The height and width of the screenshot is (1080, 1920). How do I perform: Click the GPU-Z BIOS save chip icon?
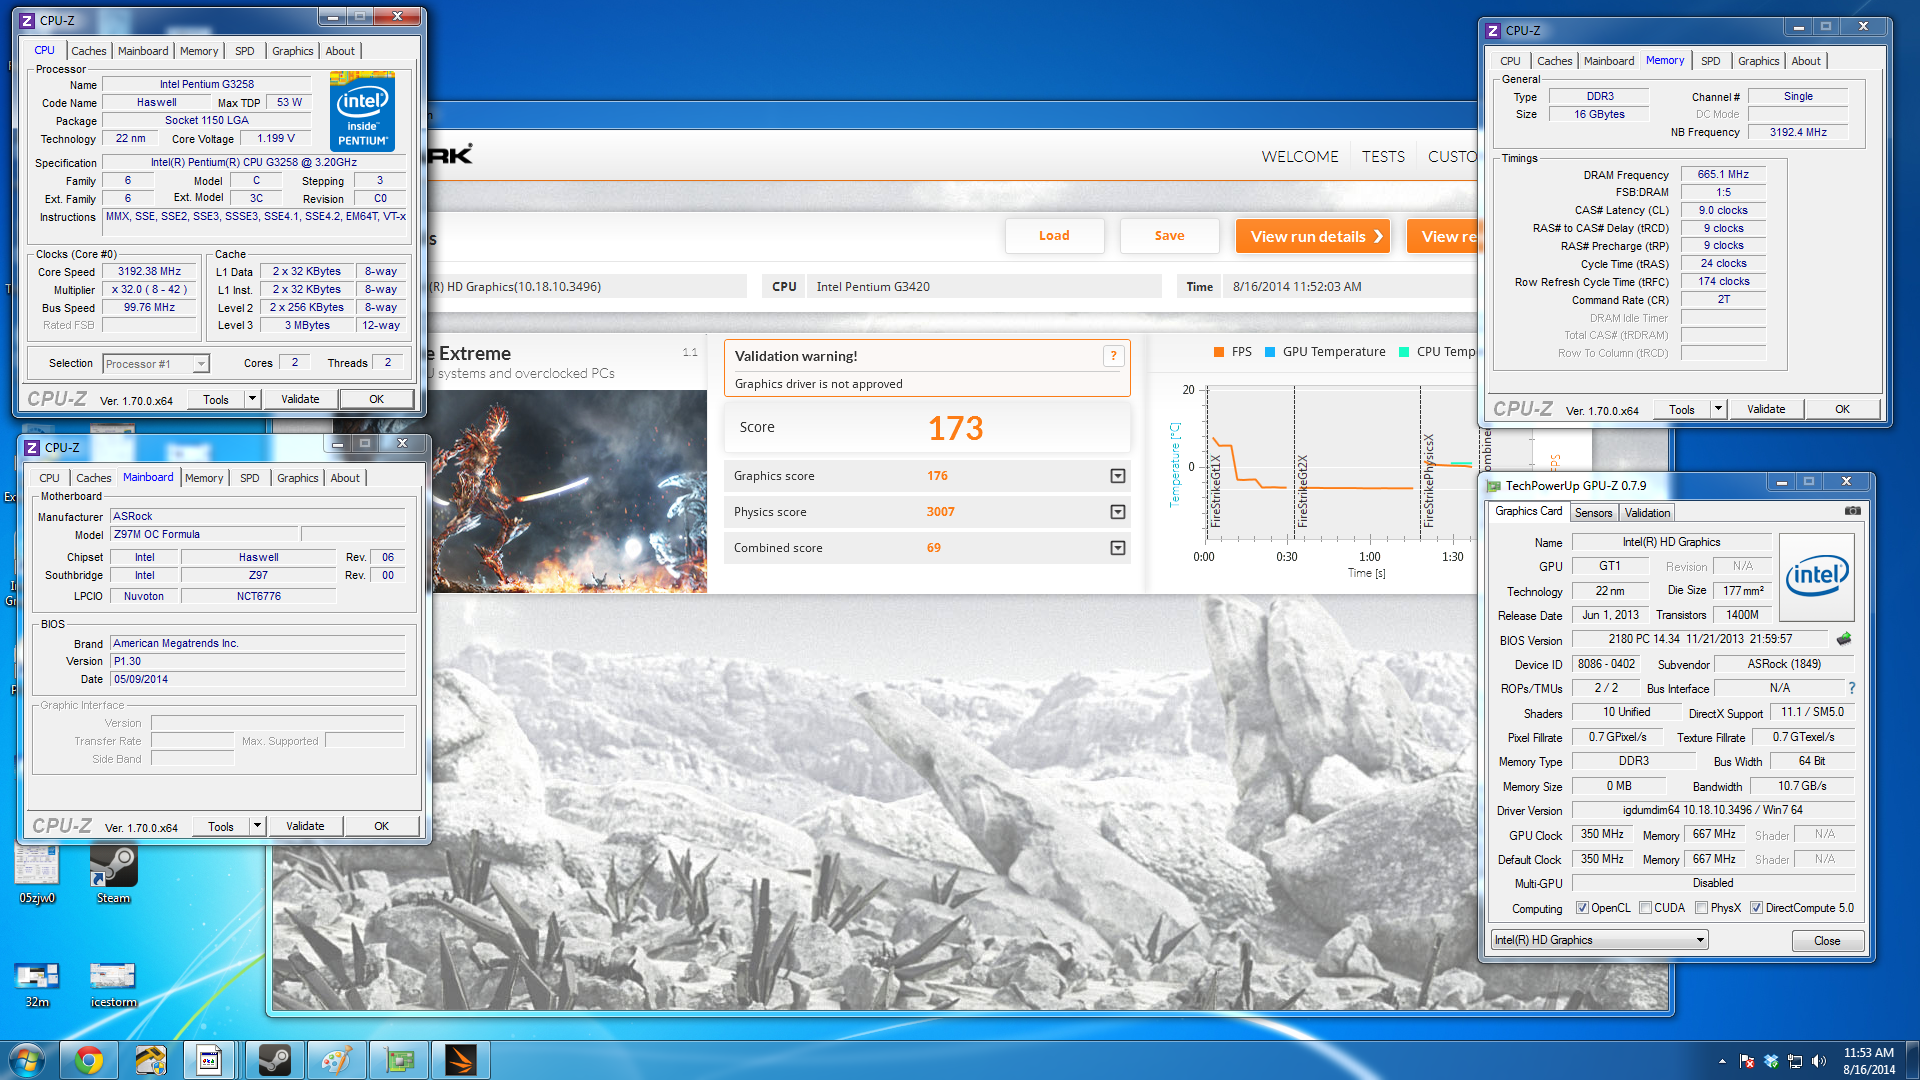pos(1844,639)
